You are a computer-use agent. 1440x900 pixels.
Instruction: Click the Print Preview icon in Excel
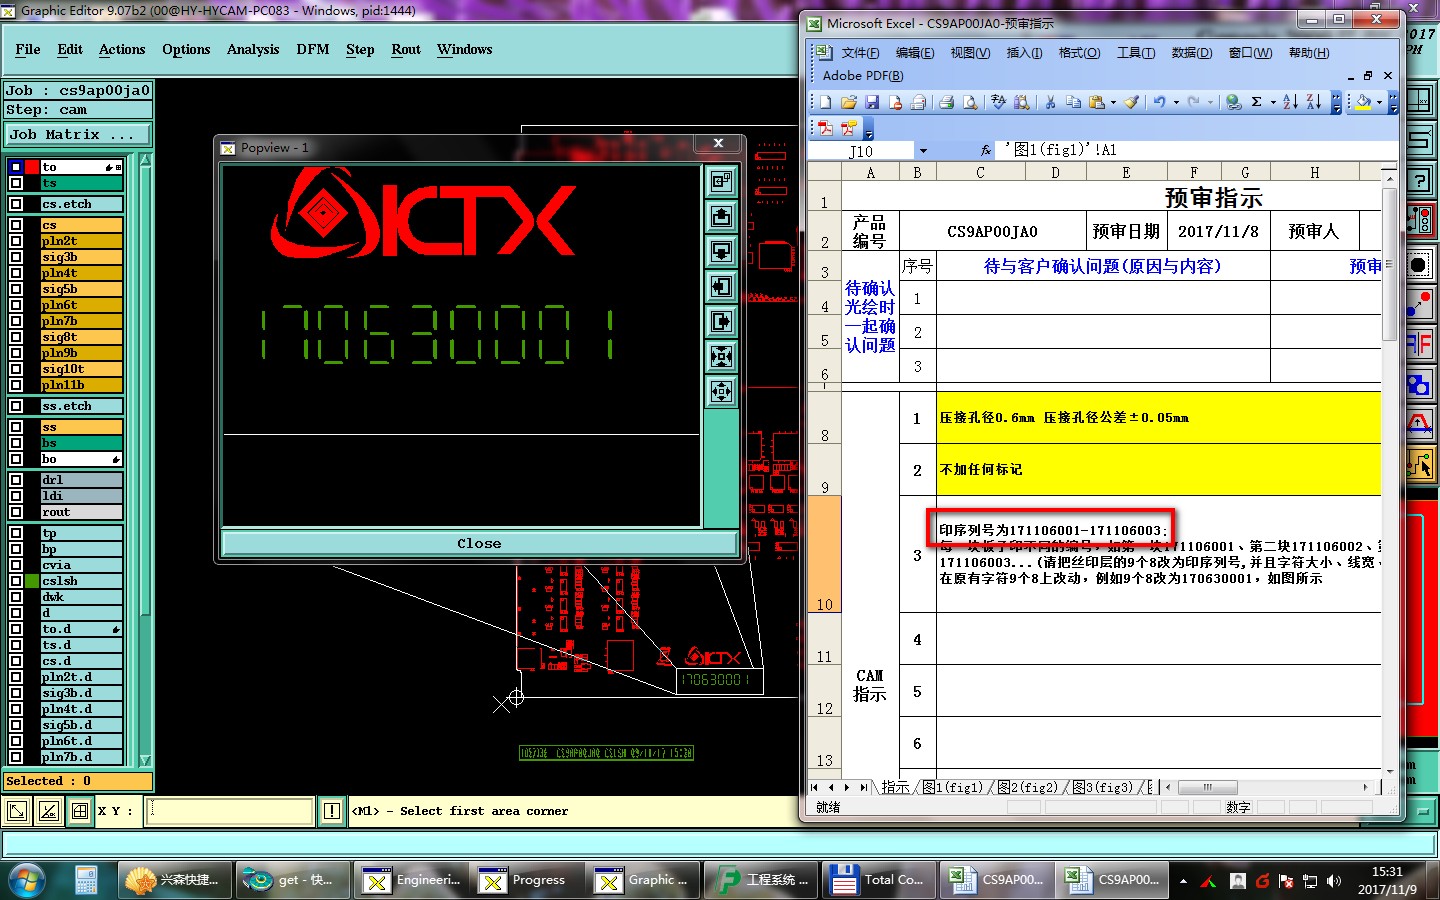point(970,102)
